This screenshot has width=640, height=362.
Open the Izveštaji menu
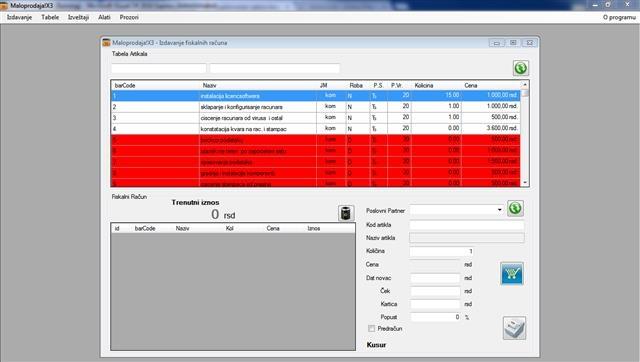78,17
